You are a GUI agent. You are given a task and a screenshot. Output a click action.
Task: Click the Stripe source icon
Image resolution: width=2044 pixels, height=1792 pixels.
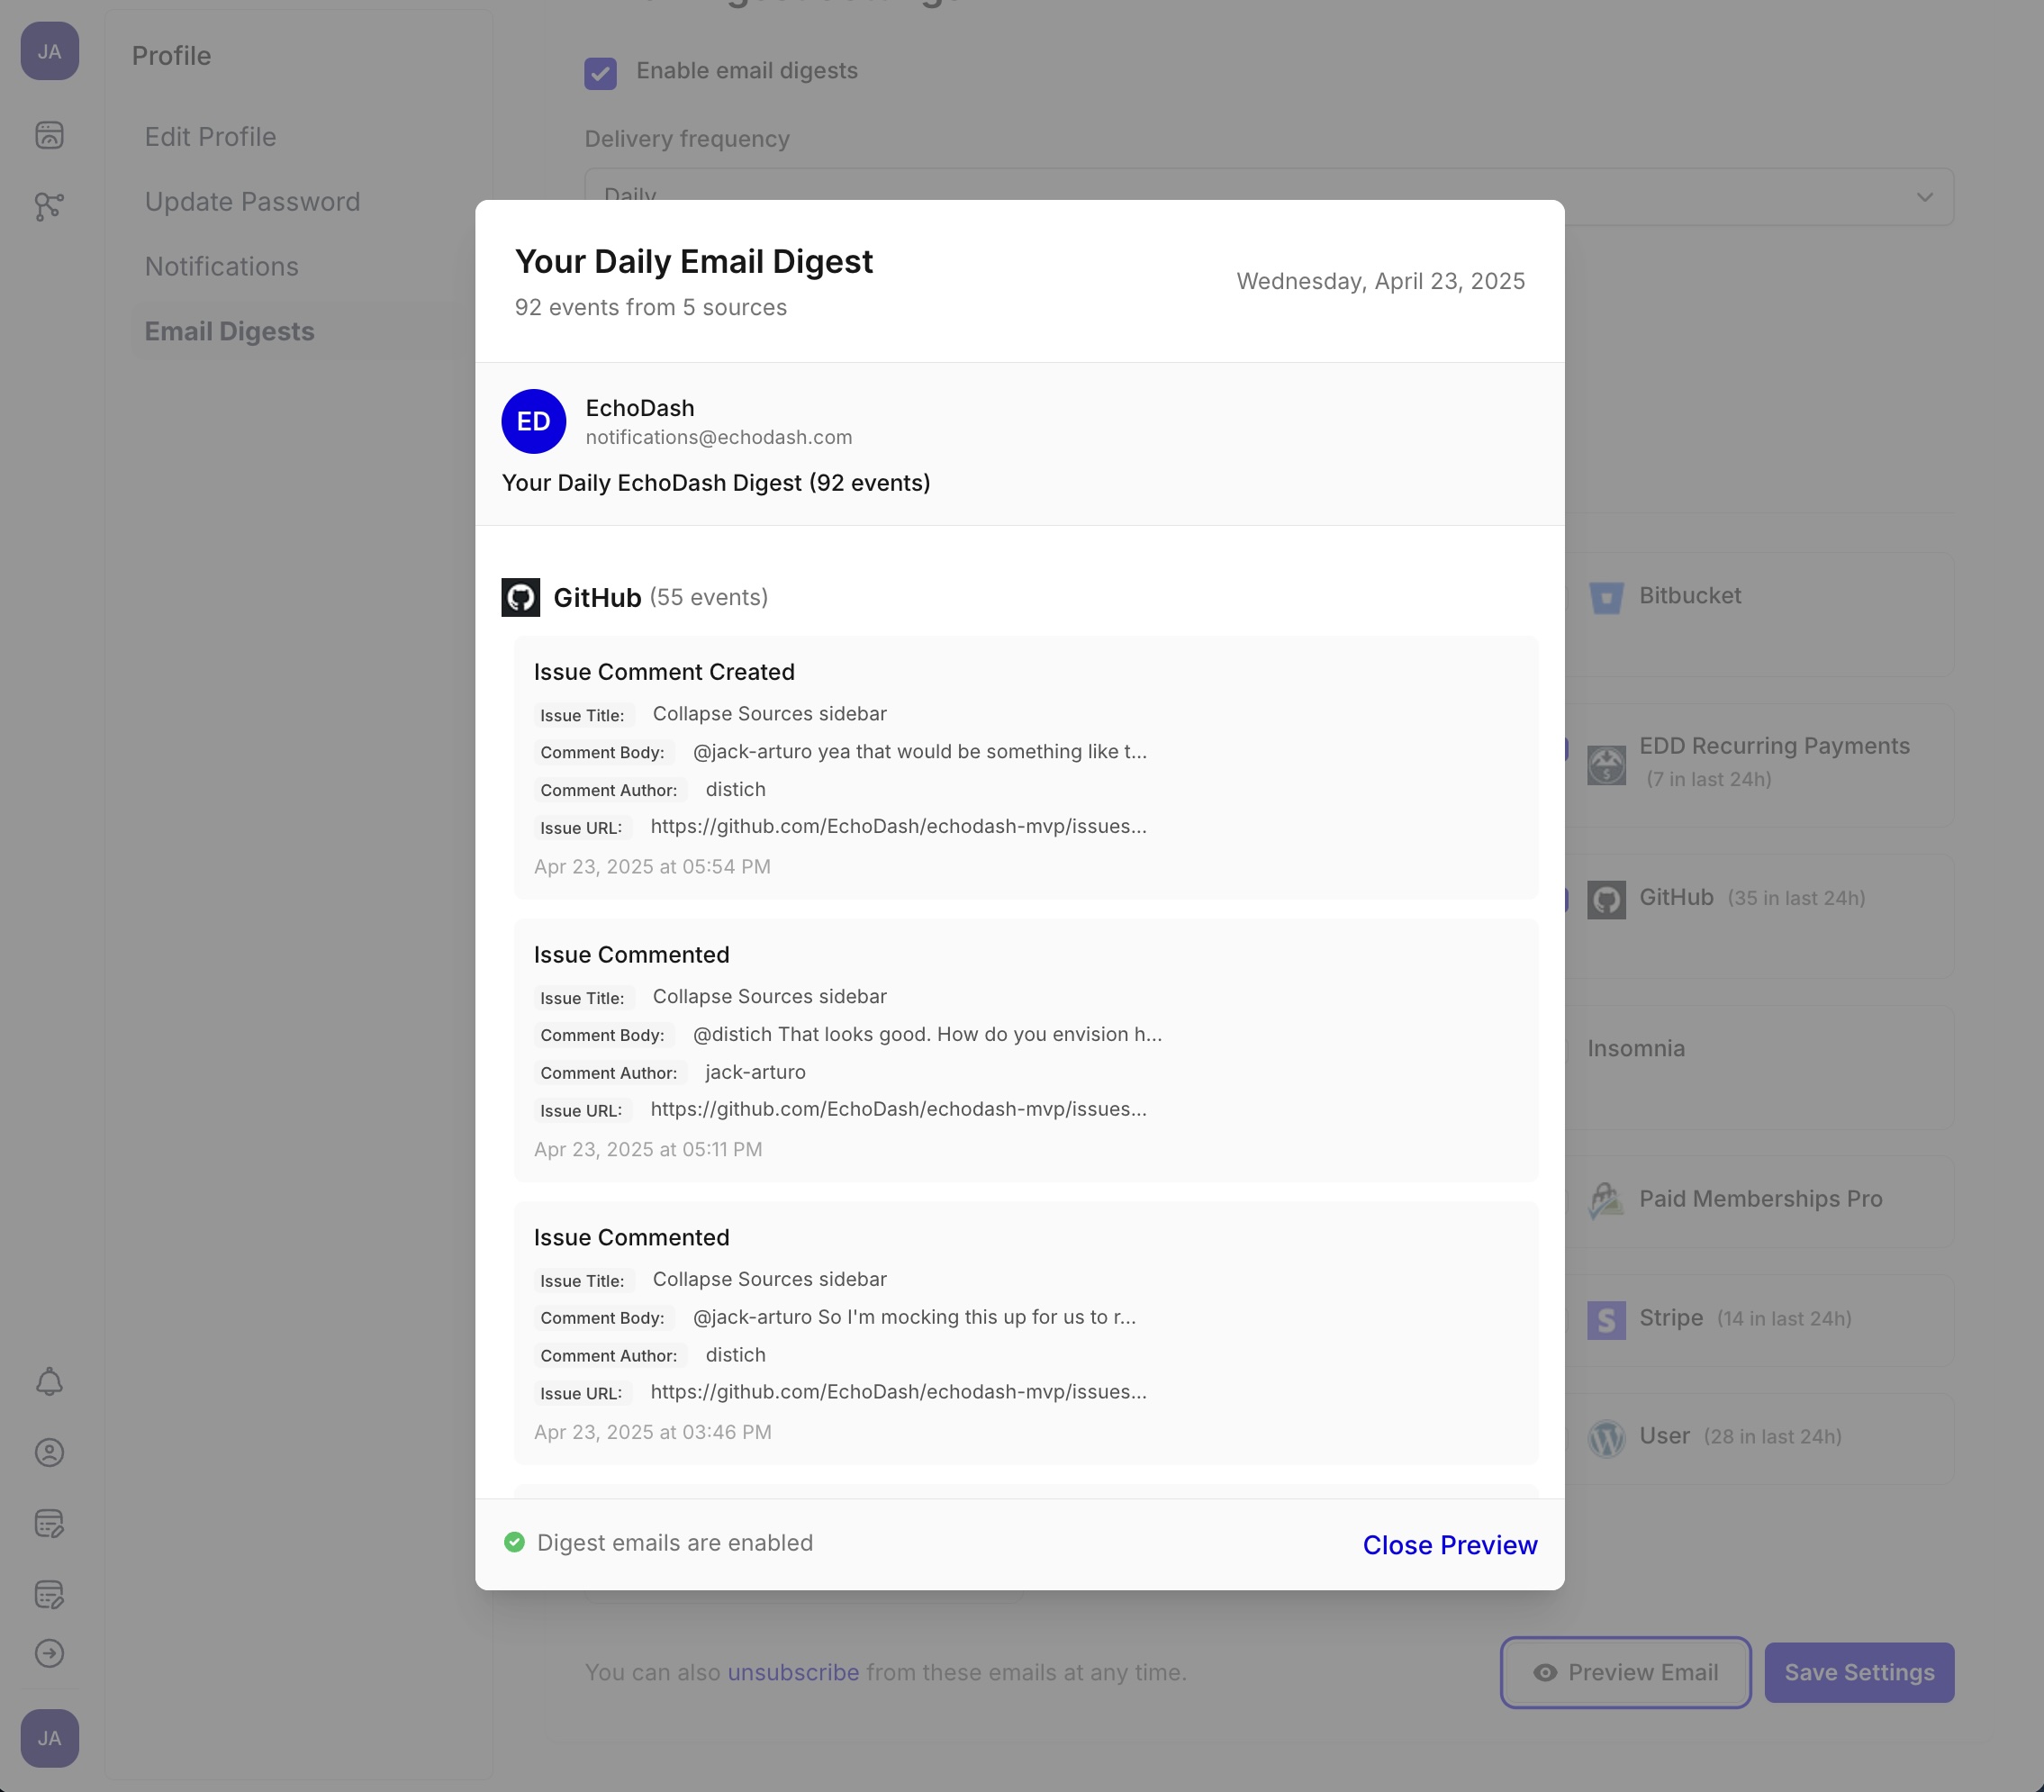(x=1606, y=1320)
